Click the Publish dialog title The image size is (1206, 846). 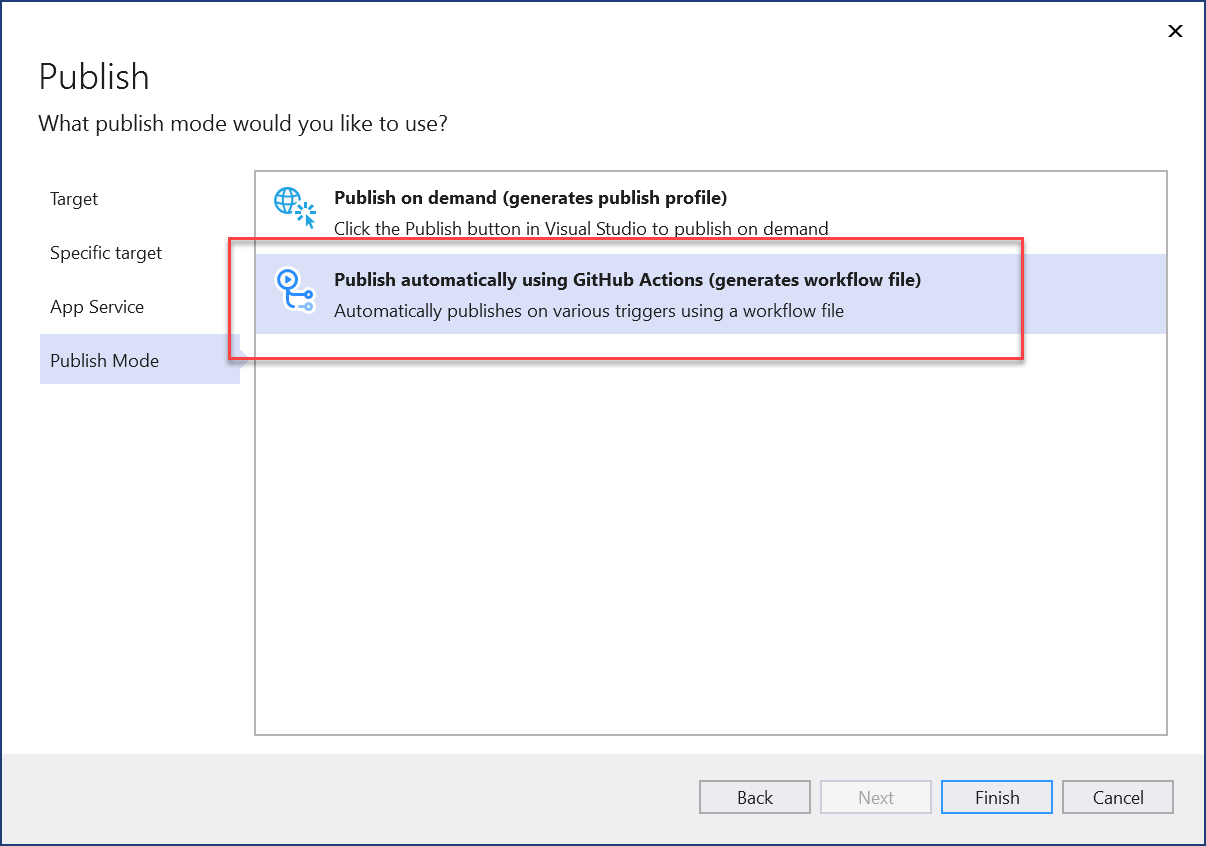94,77
